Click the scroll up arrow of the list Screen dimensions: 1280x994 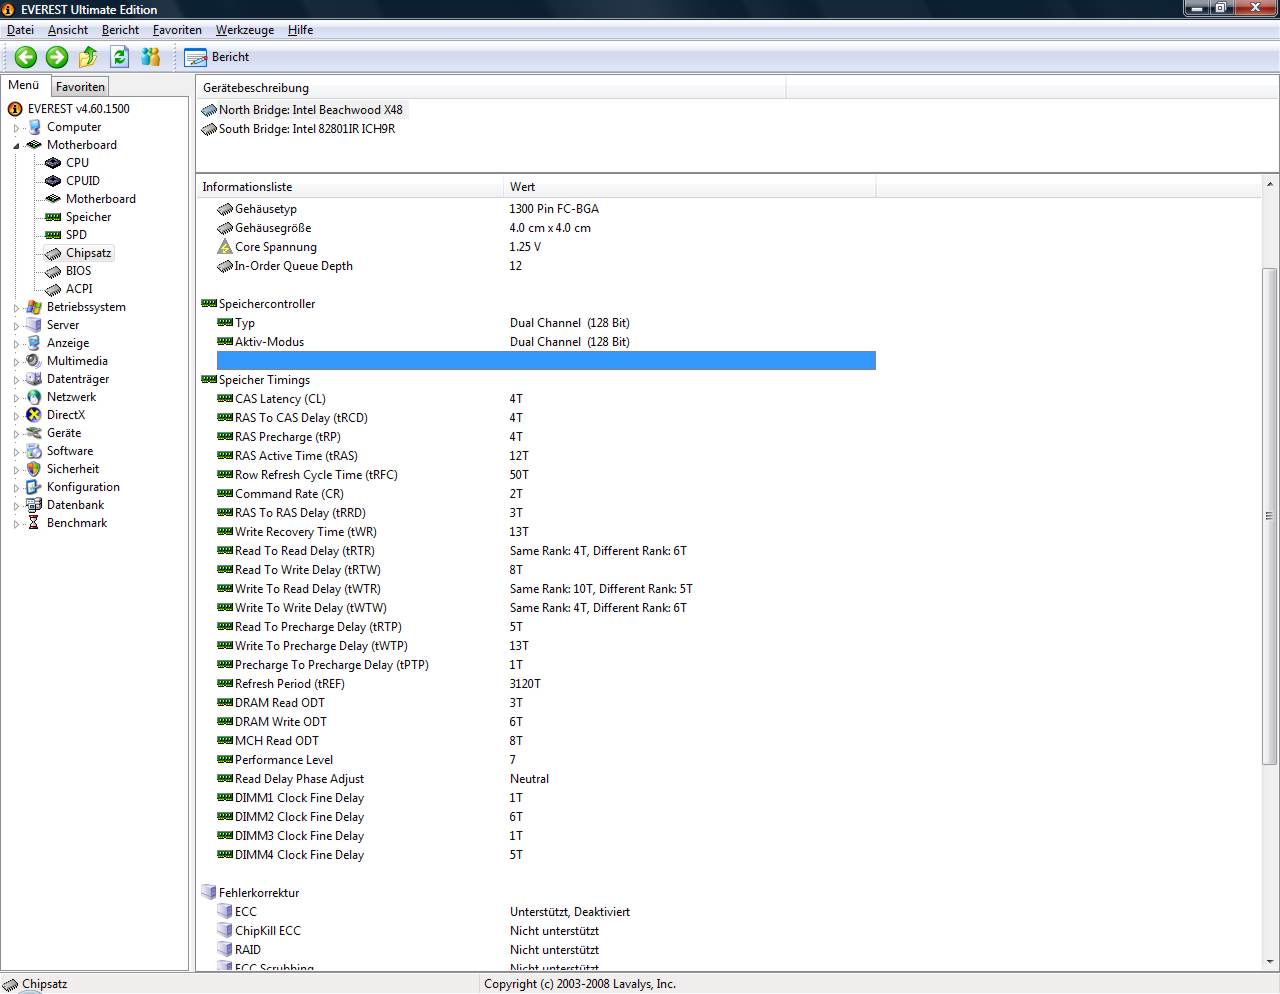click(x=1270, y=185)
